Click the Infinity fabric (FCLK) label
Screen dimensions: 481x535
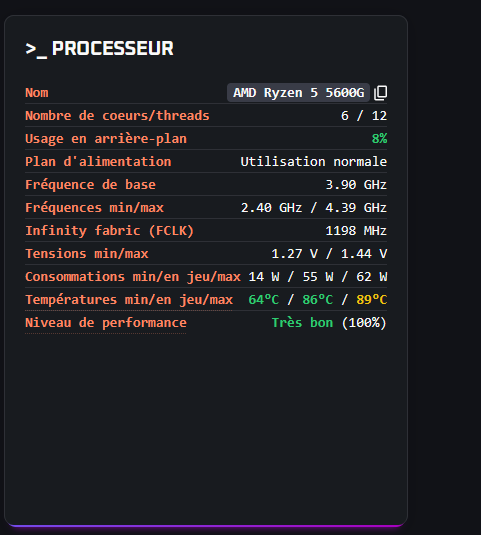click(x=110, y=231)
